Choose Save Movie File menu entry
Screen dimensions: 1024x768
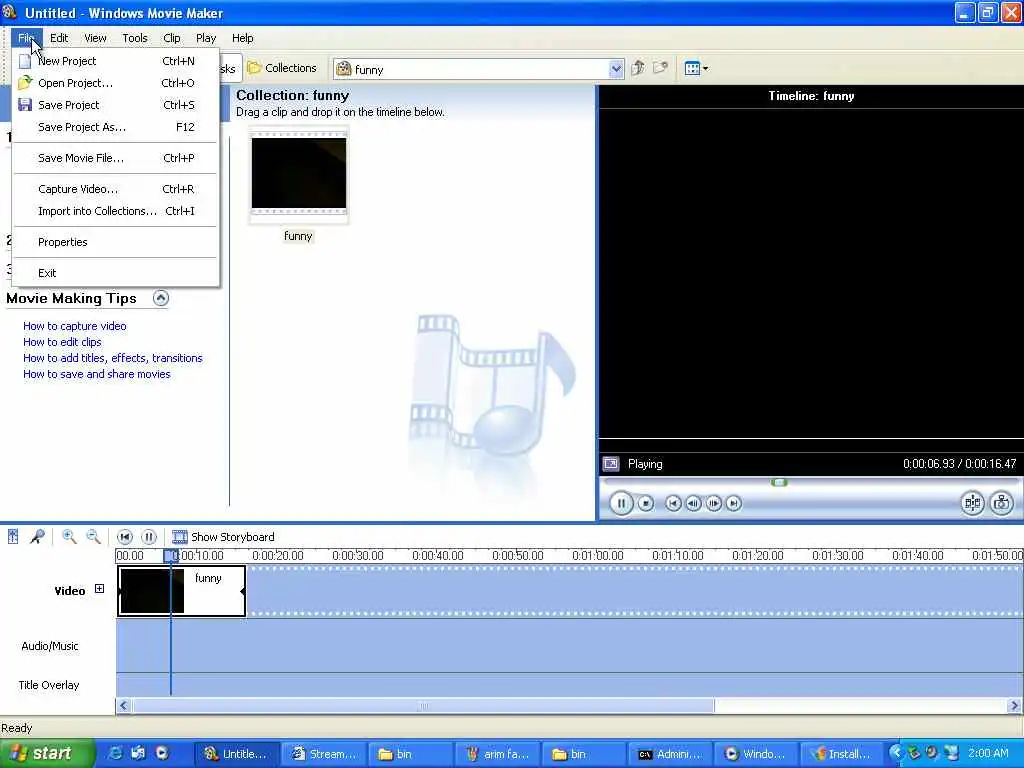coord(116,158)
